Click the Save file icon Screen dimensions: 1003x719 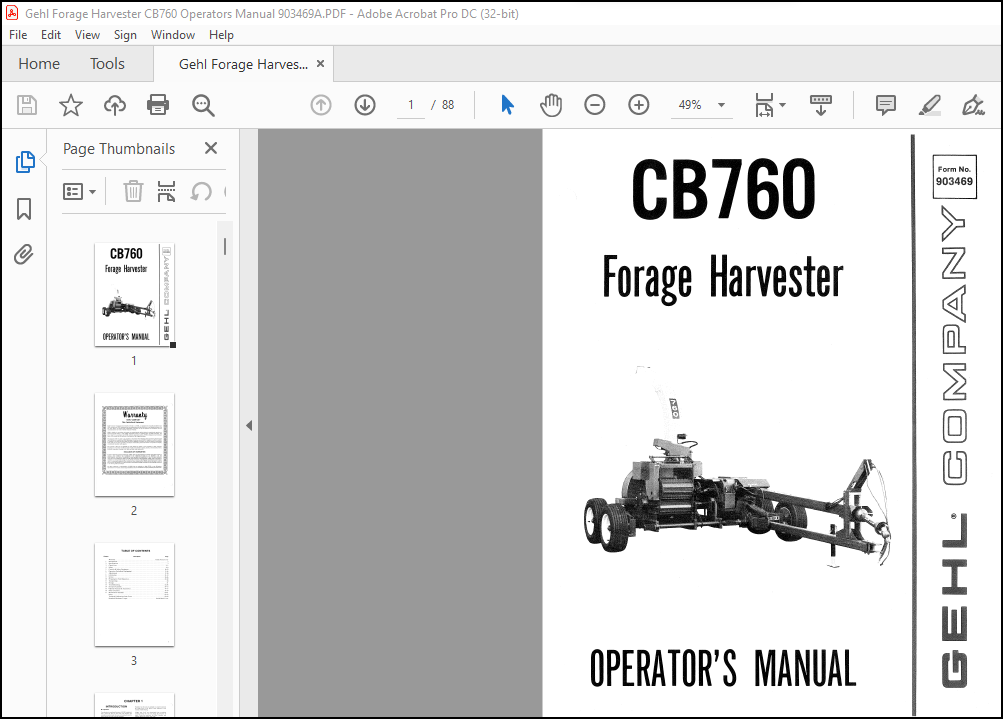(x=27, y=105)
